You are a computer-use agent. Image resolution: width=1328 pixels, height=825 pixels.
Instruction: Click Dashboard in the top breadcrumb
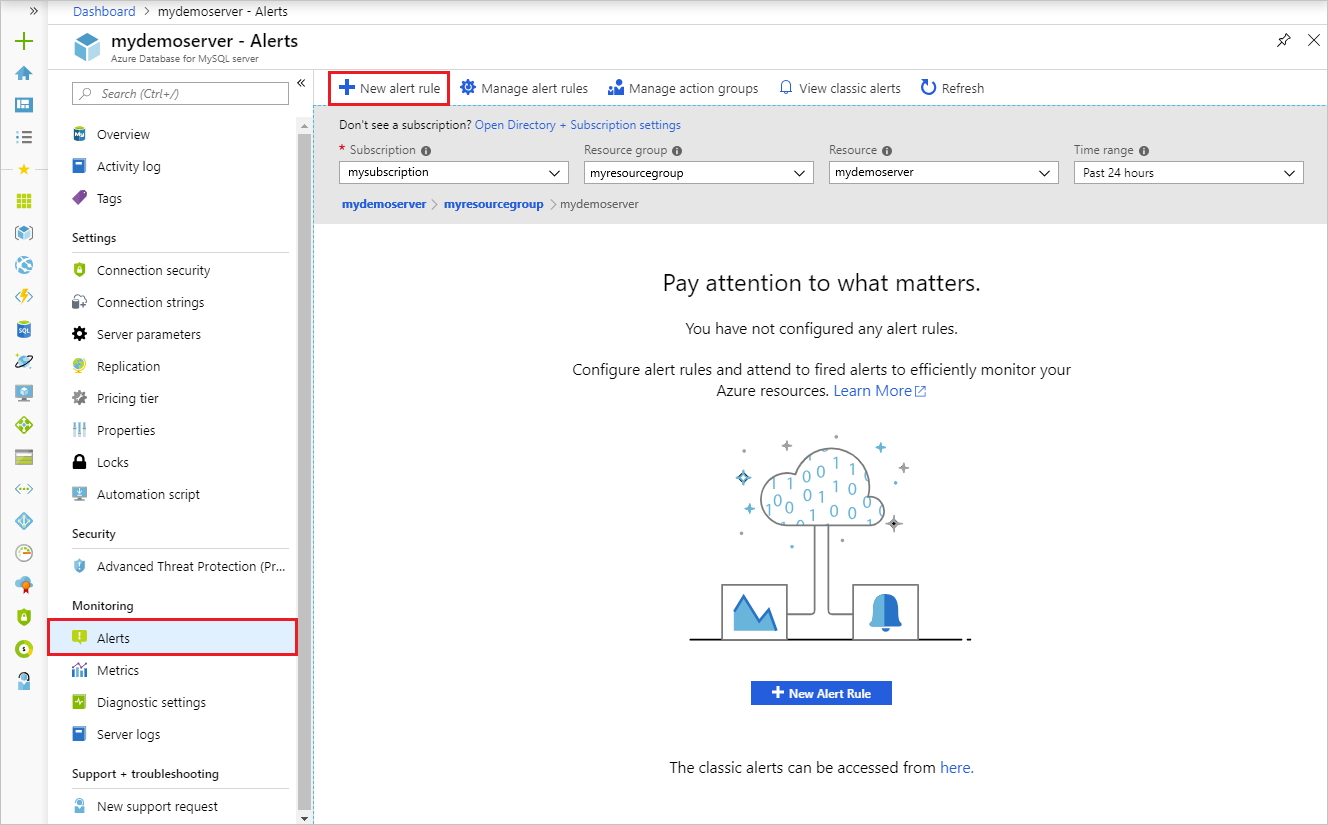[104, 12]
